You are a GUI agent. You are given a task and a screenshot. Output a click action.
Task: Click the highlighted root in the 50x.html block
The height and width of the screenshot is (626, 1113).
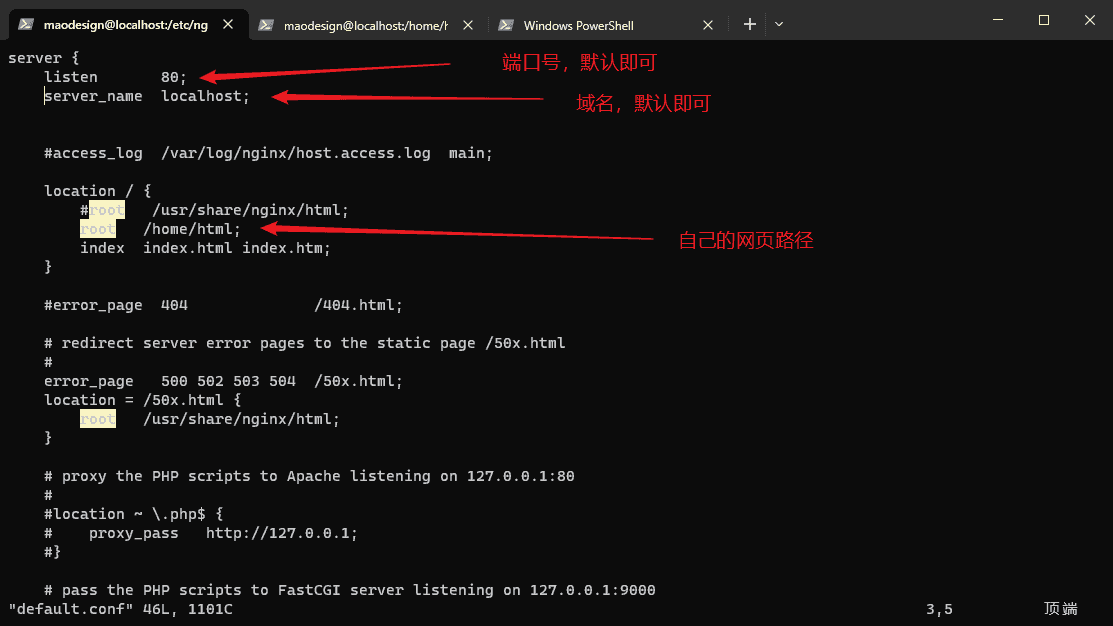click(97, 419)
